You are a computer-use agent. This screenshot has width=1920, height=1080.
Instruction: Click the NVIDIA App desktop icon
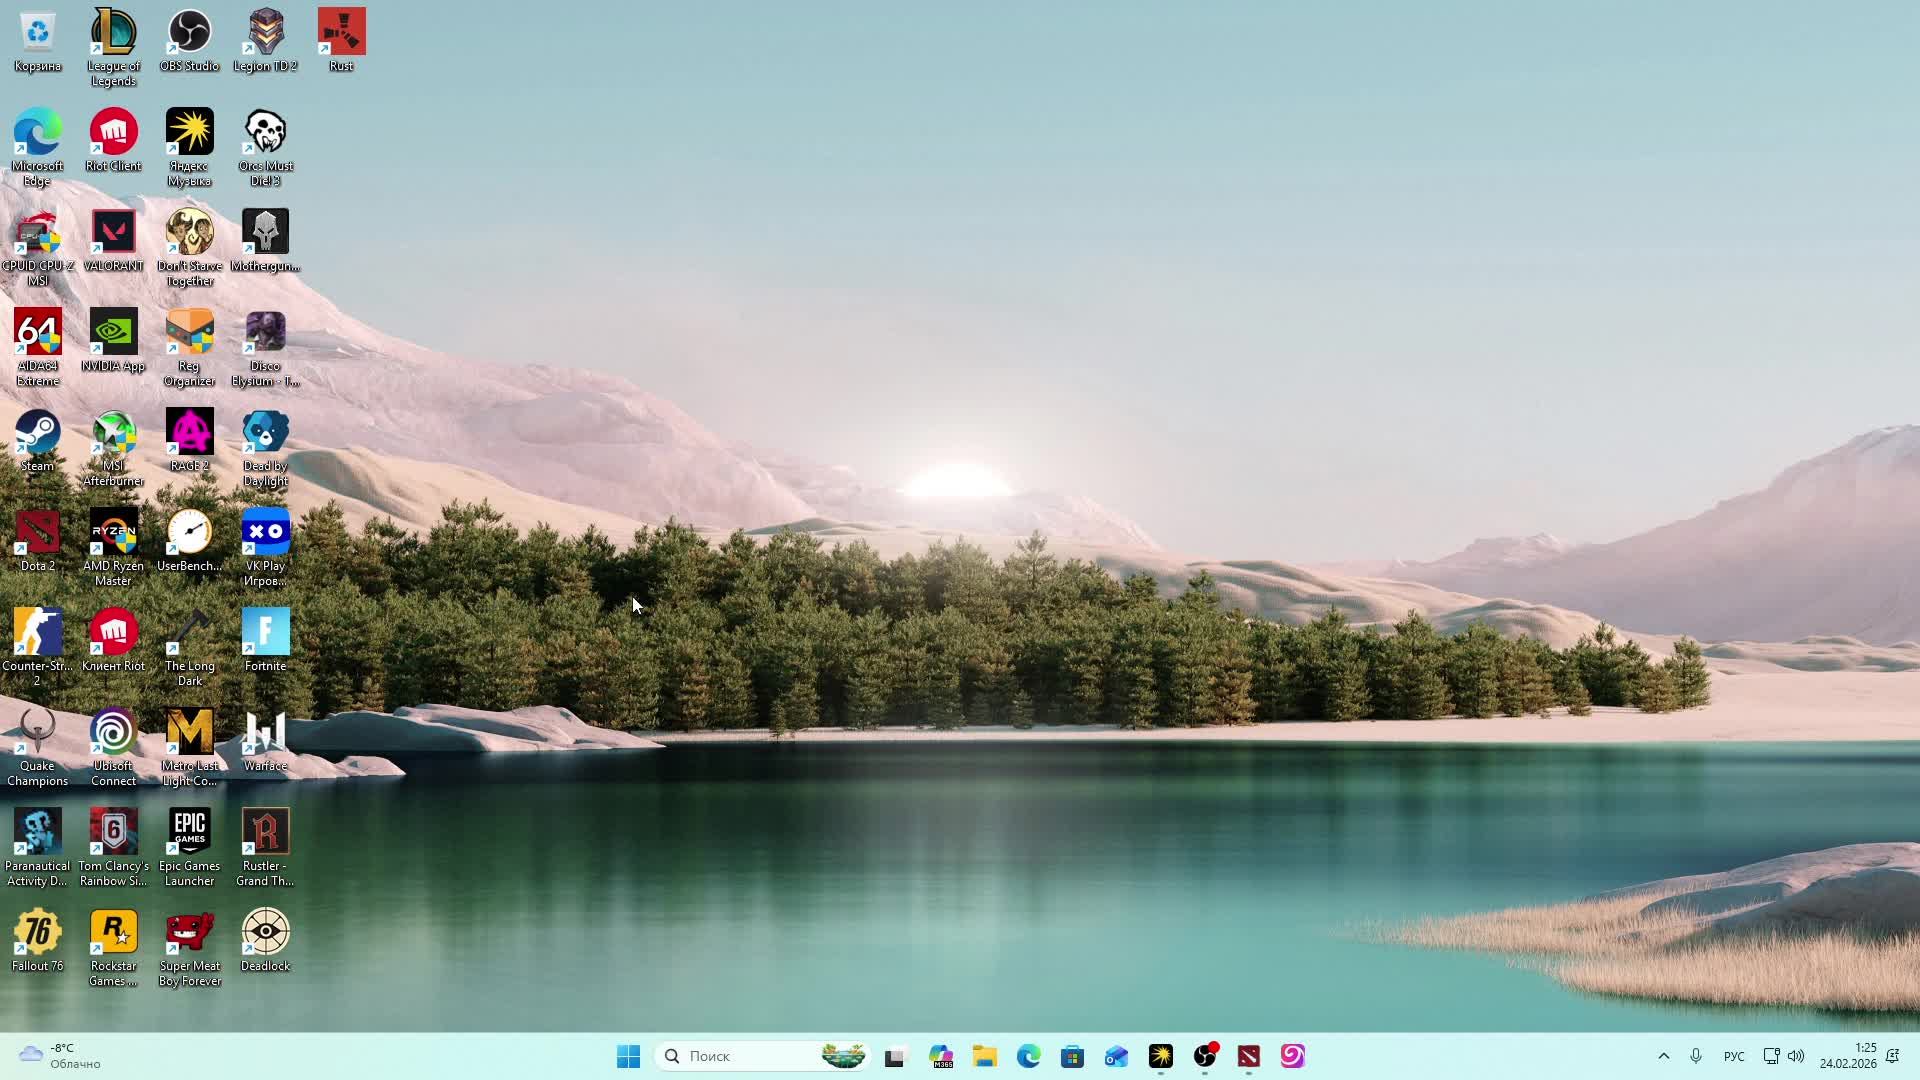(113, 333)
